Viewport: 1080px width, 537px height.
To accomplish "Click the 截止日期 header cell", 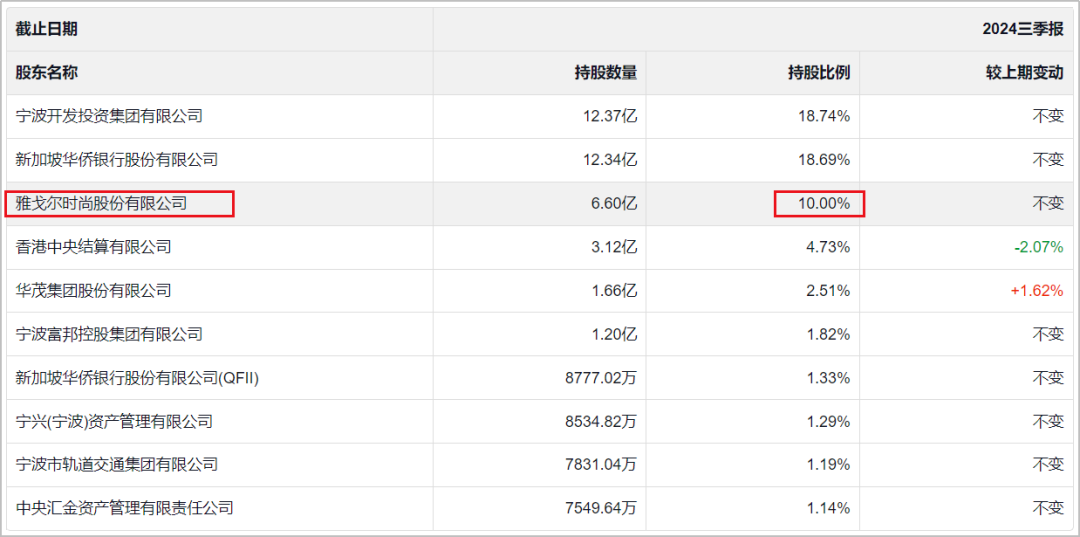I will click(x=46, y=29).
